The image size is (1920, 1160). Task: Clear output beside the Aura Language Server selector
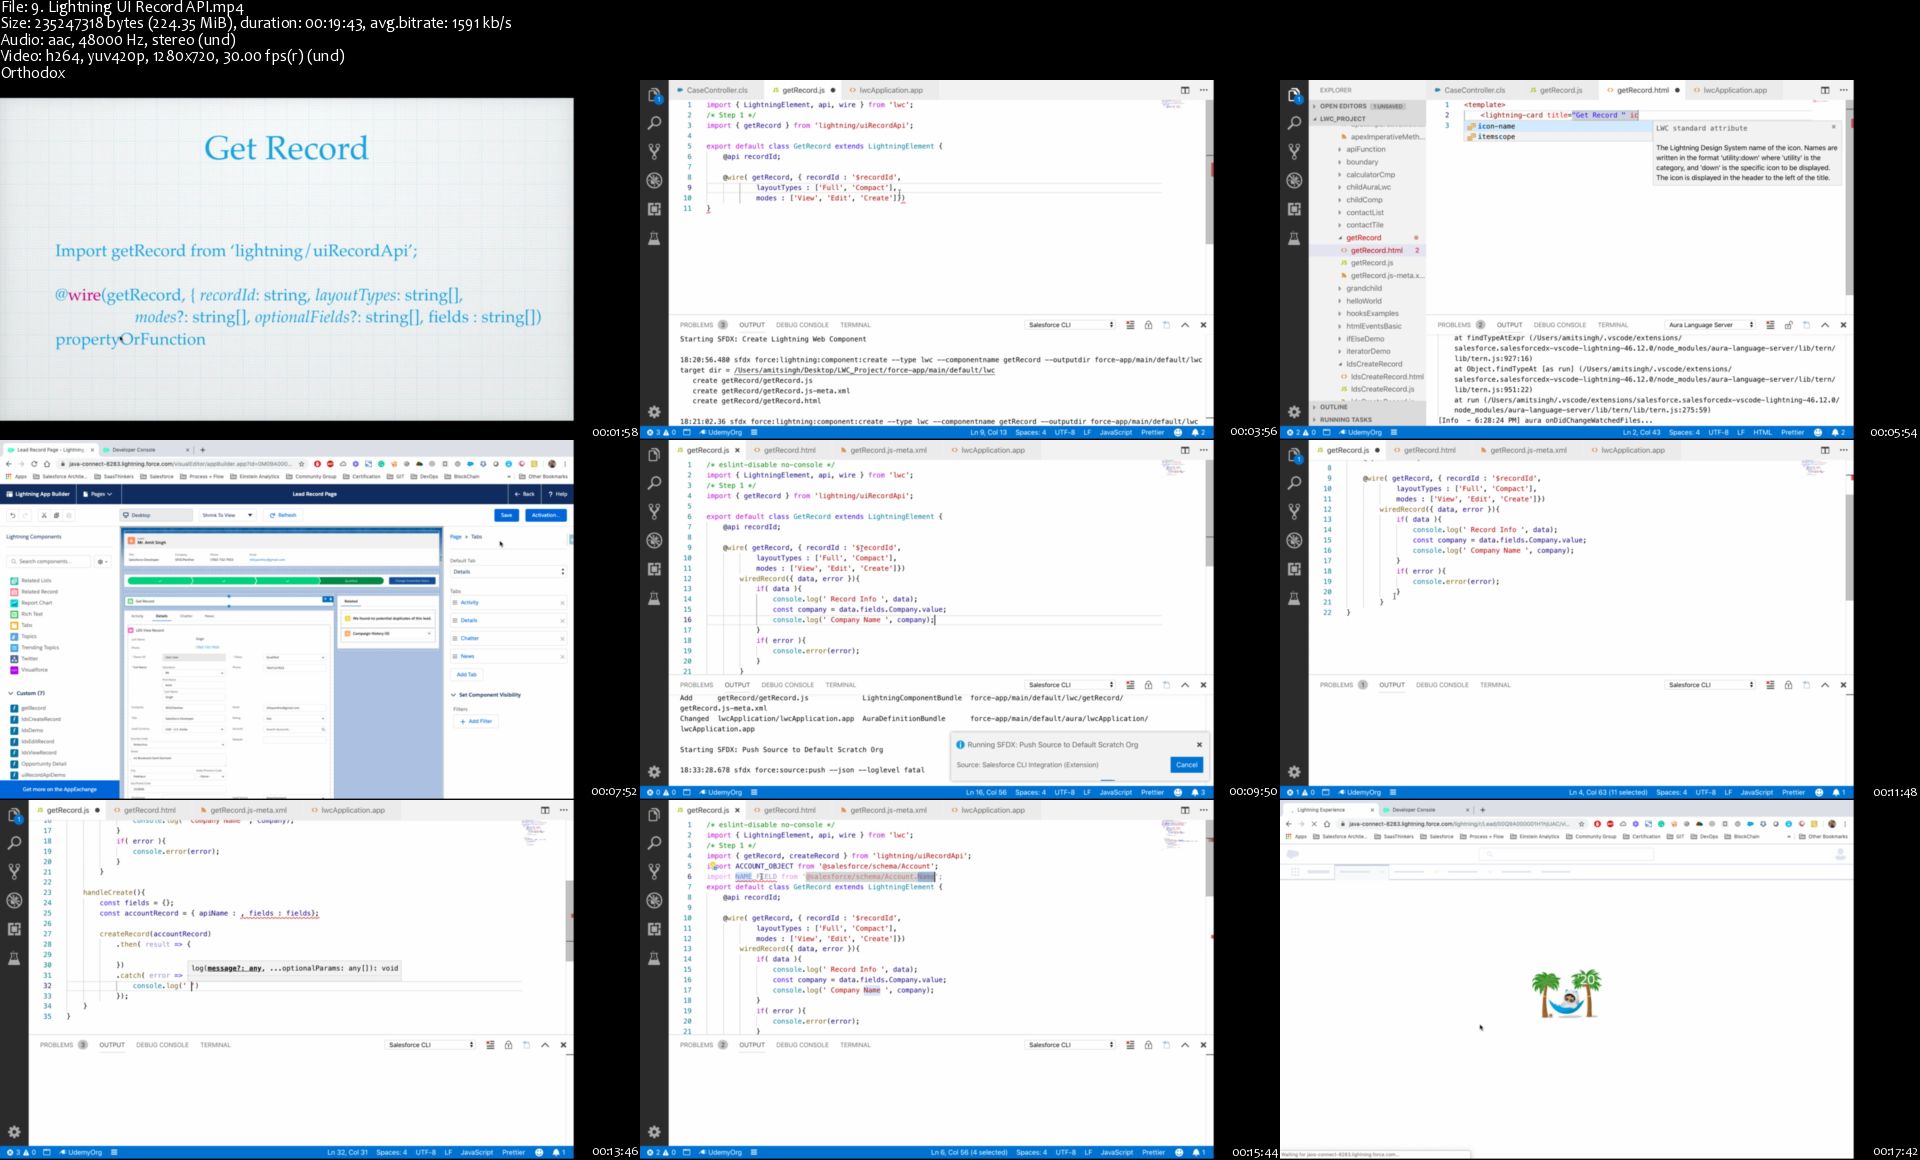1770,325
